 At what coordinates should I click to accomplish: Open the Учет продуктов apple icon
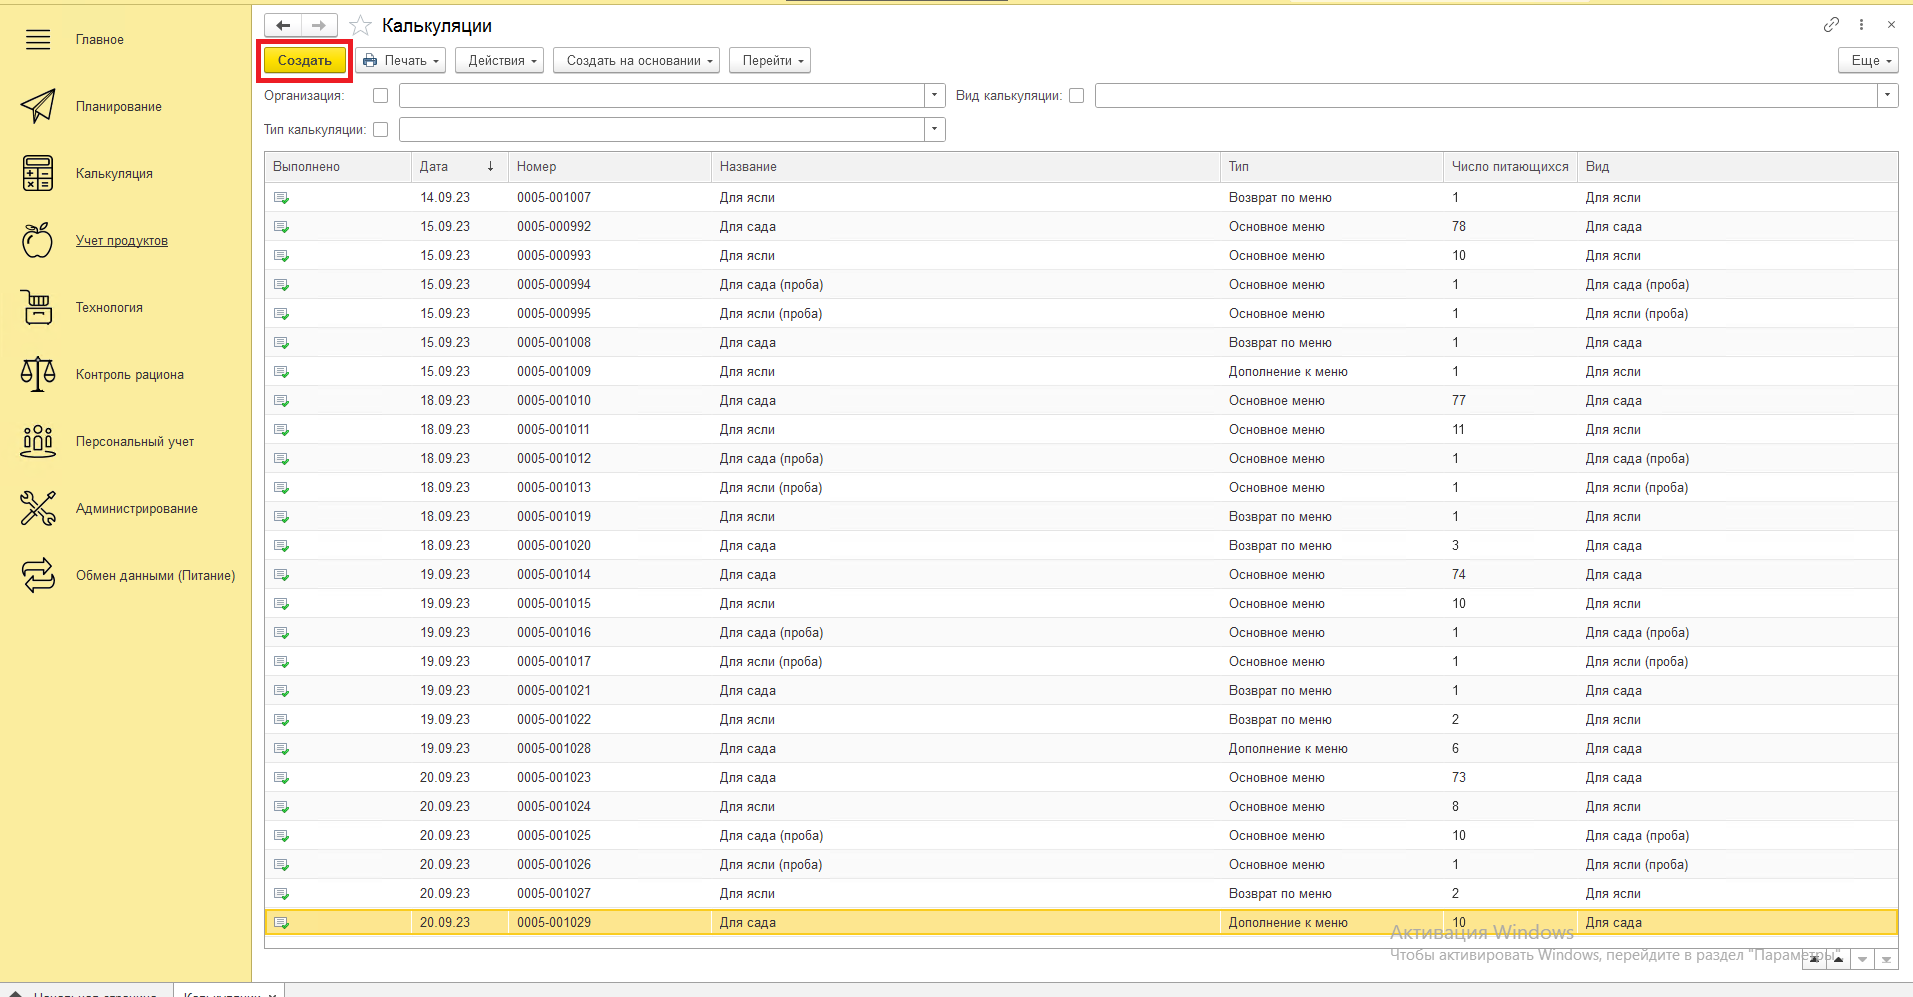coord(38,240)
